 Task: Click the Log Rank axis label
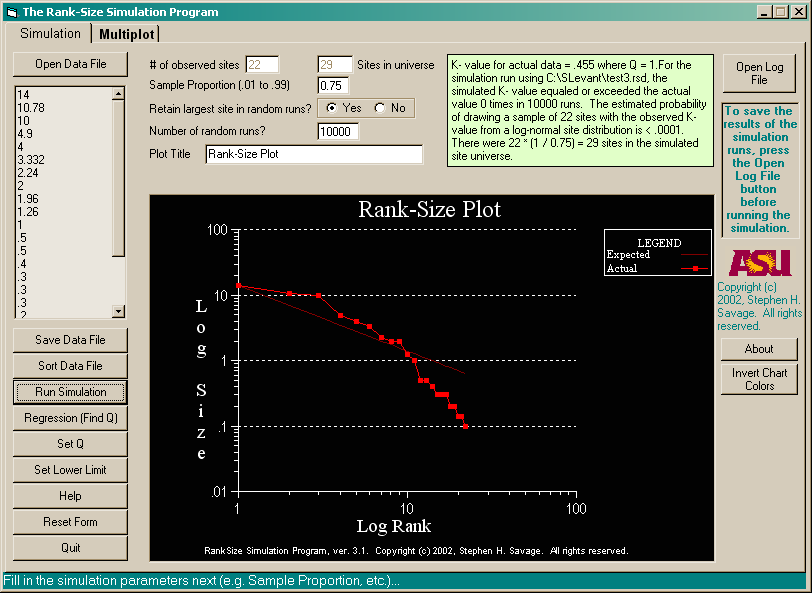click(x=394, y=526)
